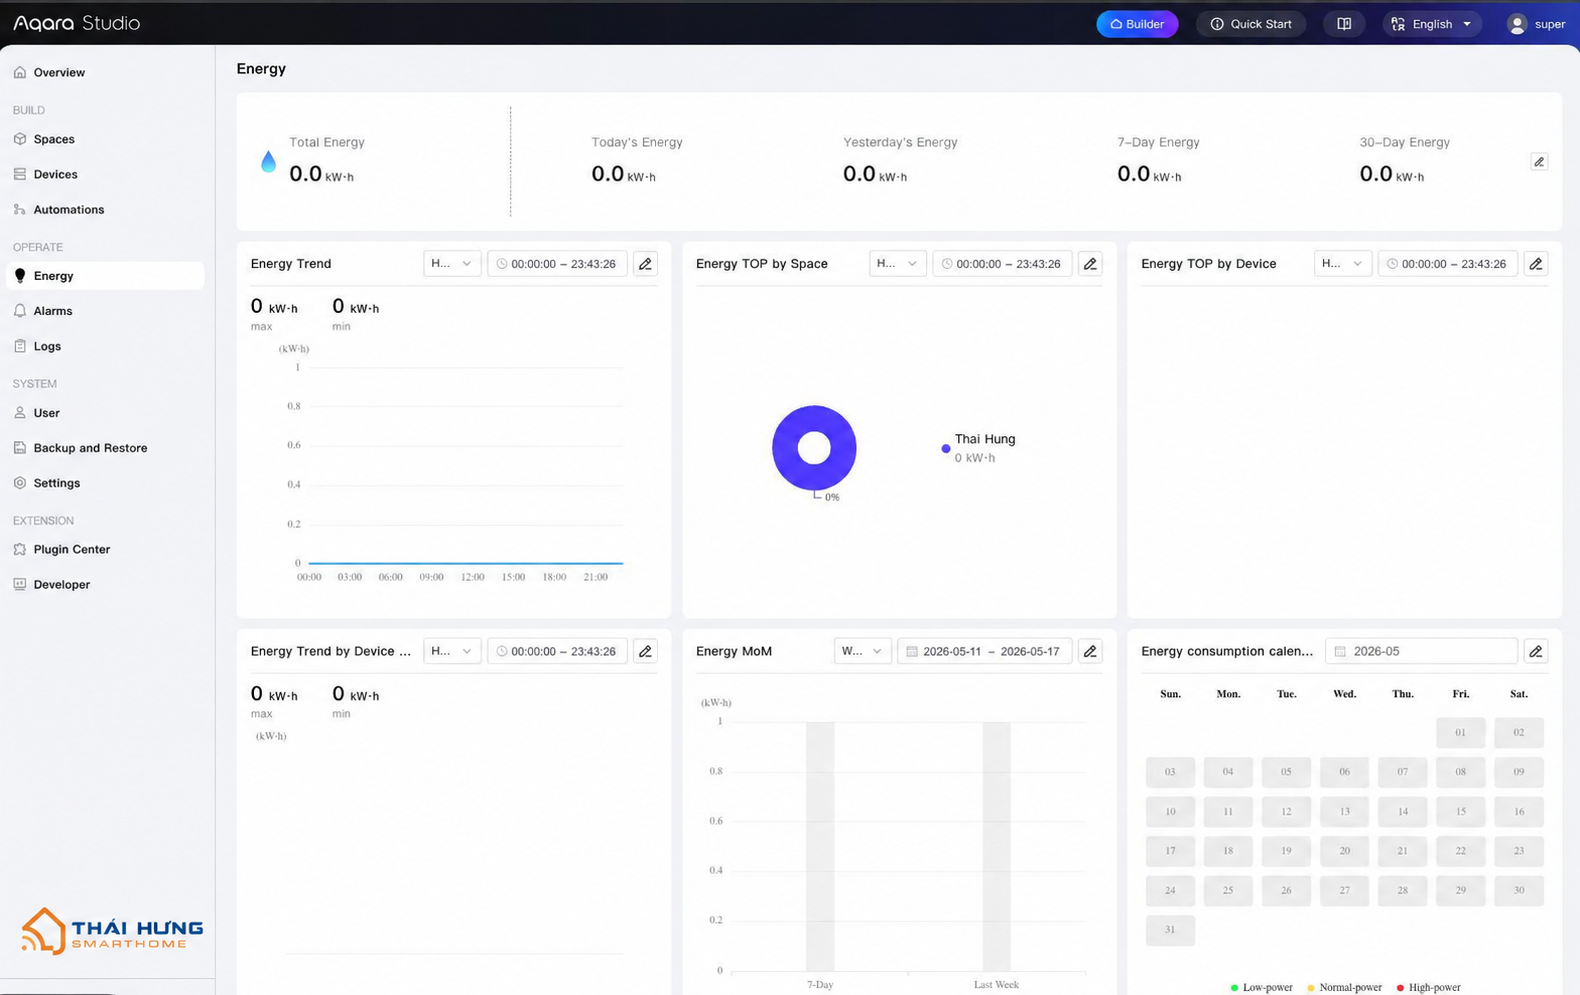Open Spaces in the sidebar

click(x=105, y=139)
